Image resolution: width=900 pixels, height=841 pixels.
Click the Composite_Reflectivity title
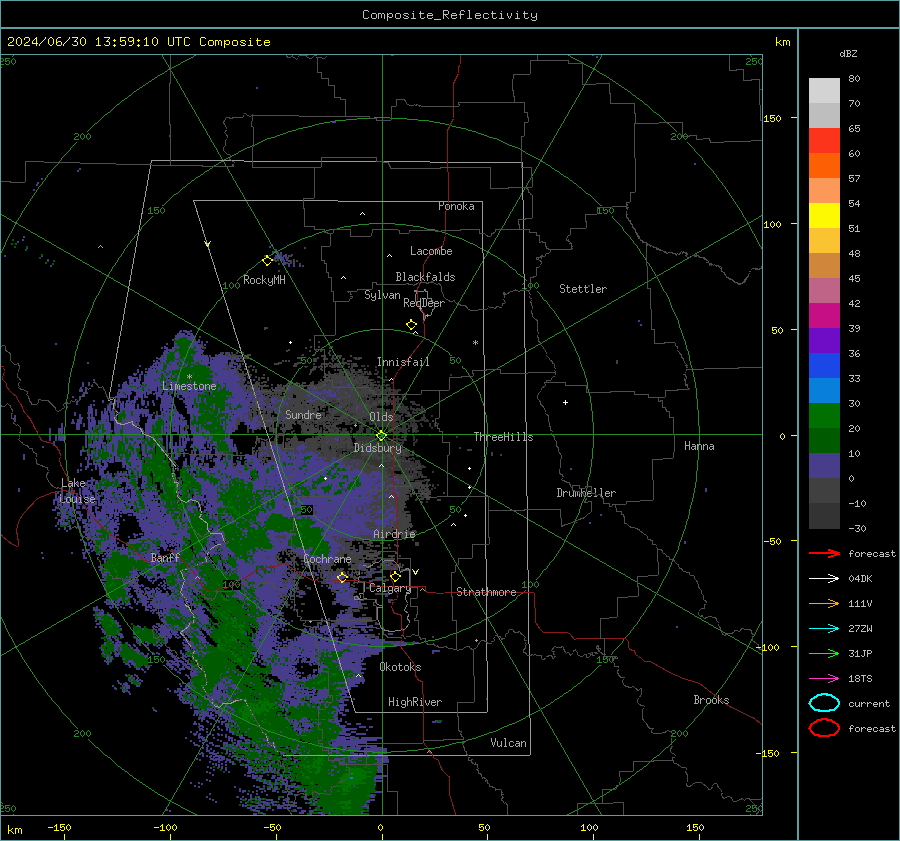pyautogui.click(x=449, y=15)
